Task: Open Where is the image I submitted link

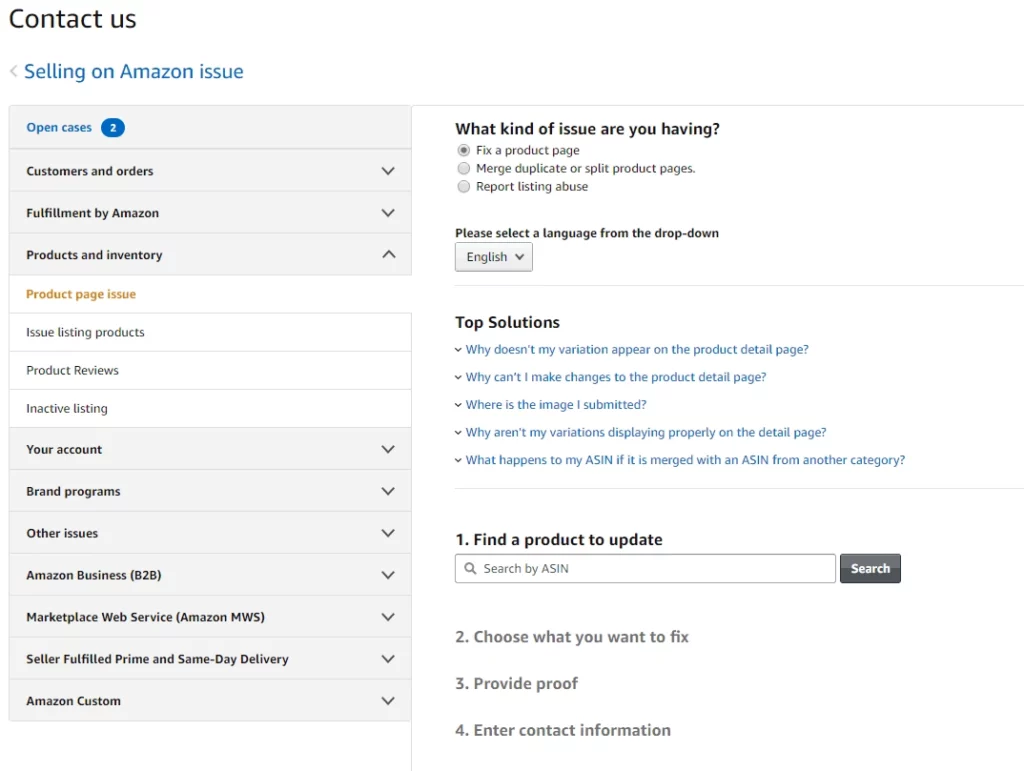Action: coord(556,405)
